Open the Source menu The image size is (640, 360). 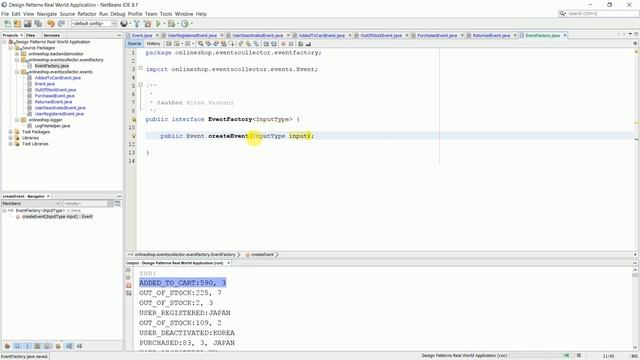(67, 14)
